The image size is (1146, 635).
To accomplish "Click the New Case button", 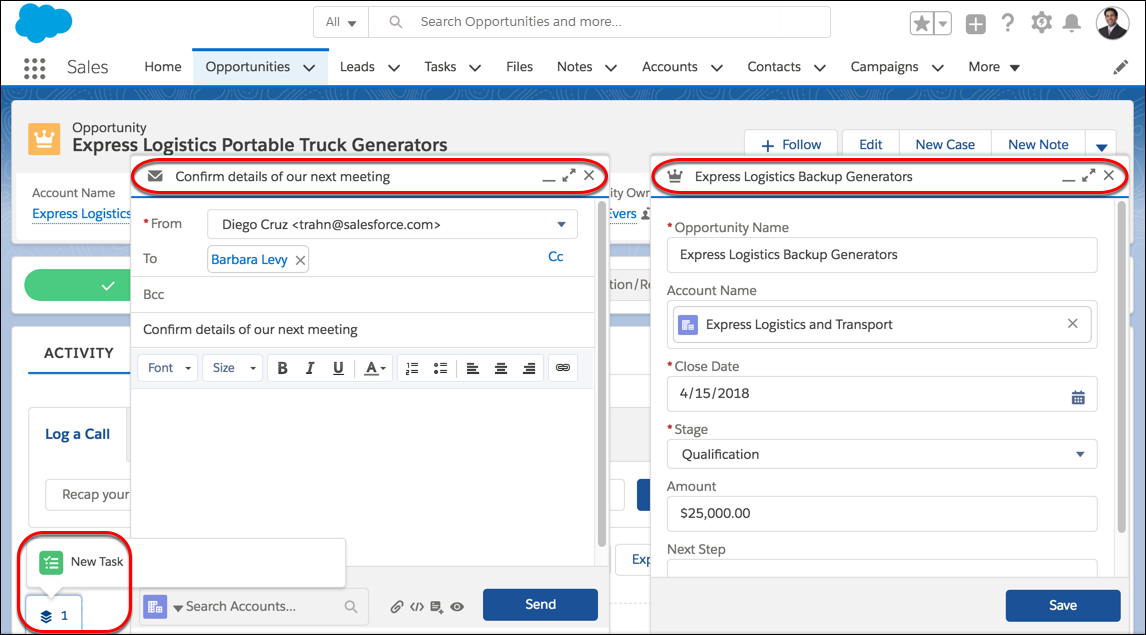I will (x=945, y=145).
